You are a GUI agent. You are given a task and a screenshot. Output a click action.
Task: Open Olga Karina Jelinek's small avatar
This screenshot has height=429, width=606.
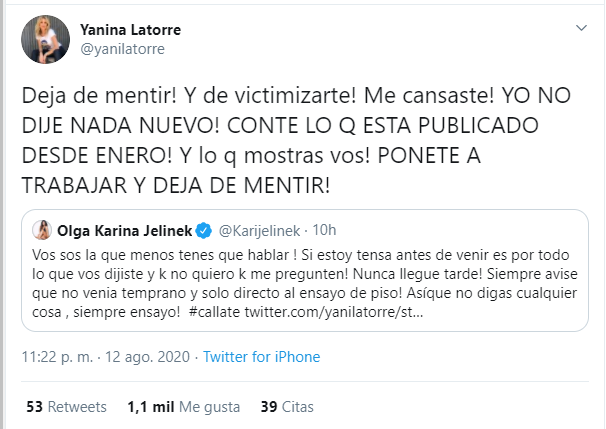tap(42, 231)
